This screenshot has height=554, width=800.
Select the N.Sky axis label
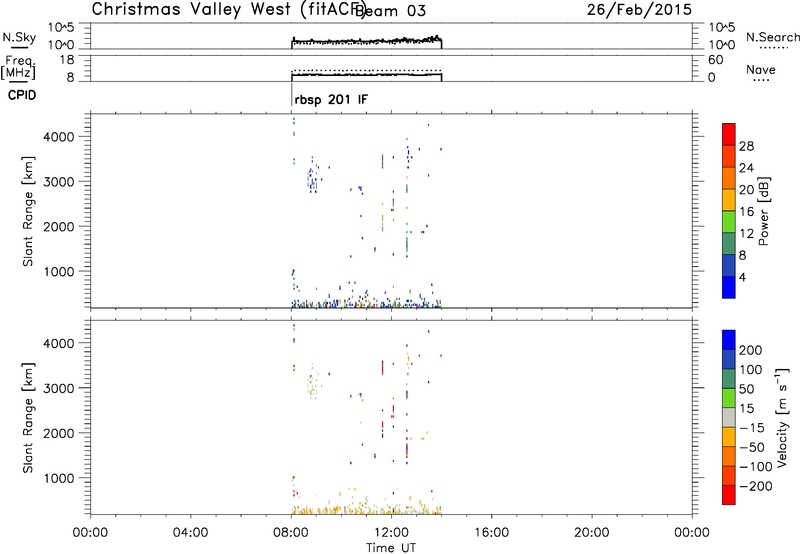(x=19, y=37)
